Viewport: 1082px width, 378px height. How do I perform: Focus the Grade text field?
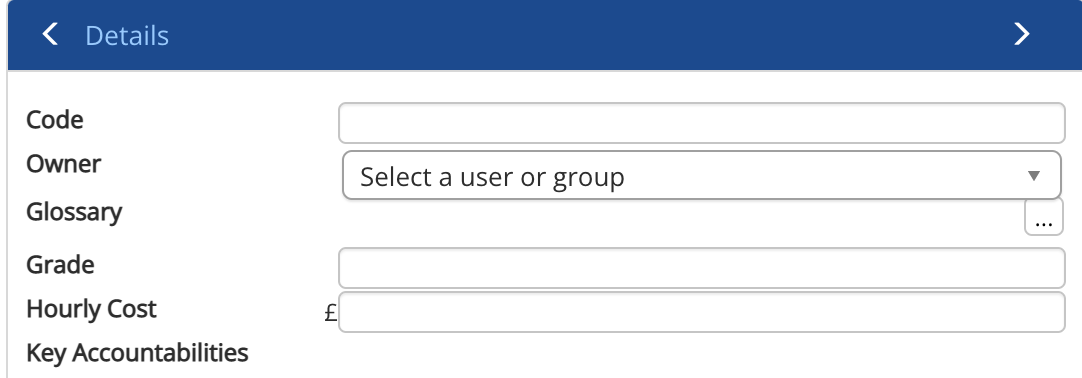(702, 268)
